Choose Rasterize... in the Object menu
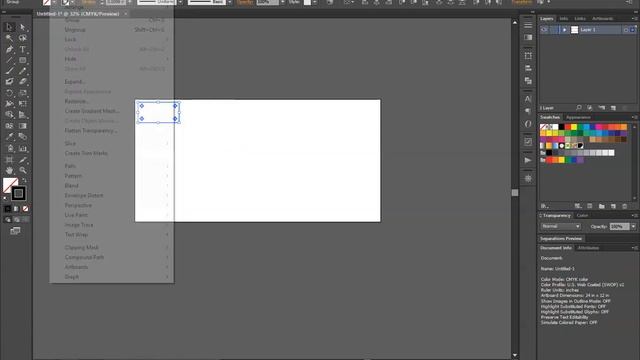 (76, 101)
